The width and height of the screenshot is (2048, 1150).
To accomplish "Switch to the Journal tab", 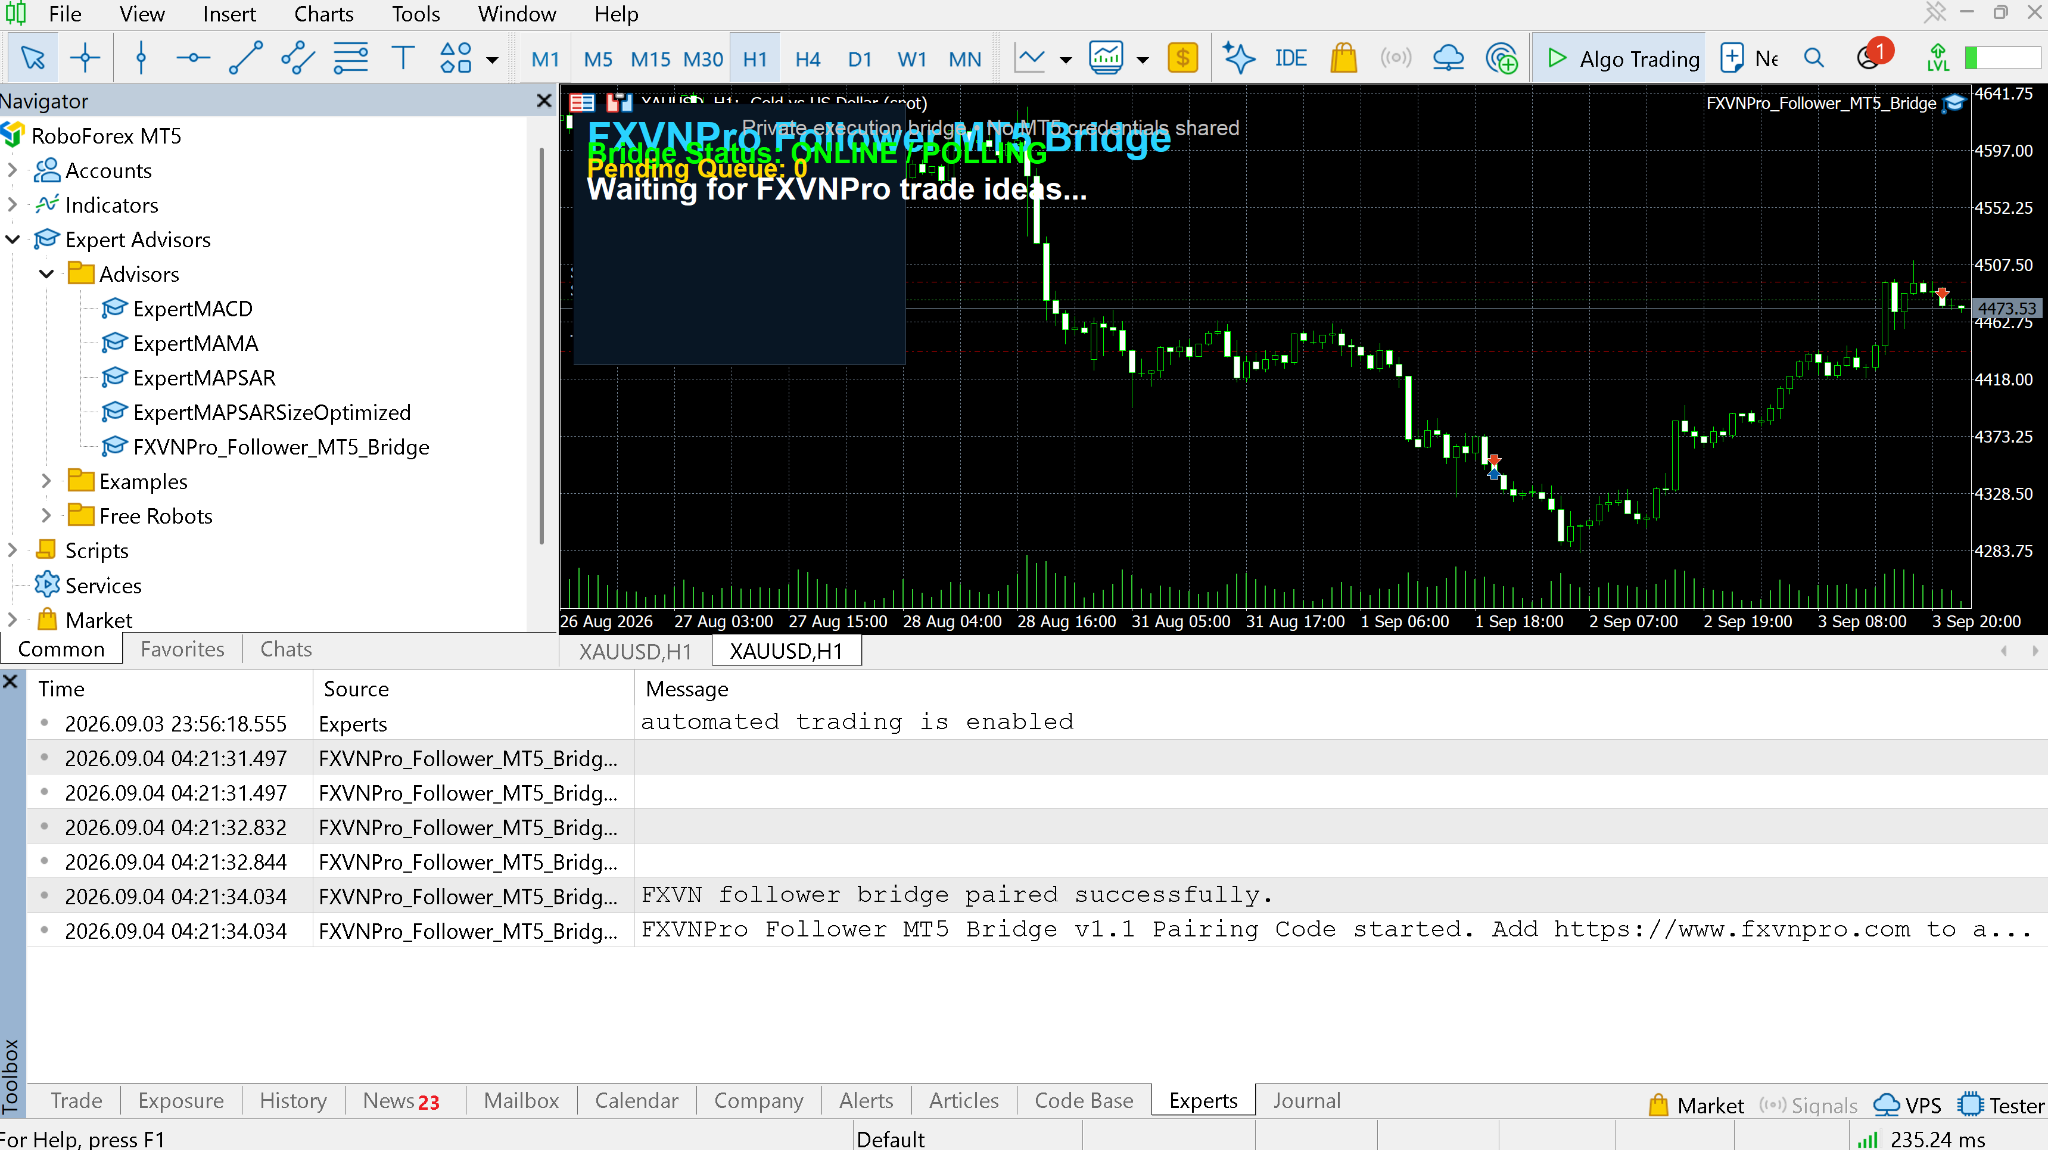I will point(1306,1100).
